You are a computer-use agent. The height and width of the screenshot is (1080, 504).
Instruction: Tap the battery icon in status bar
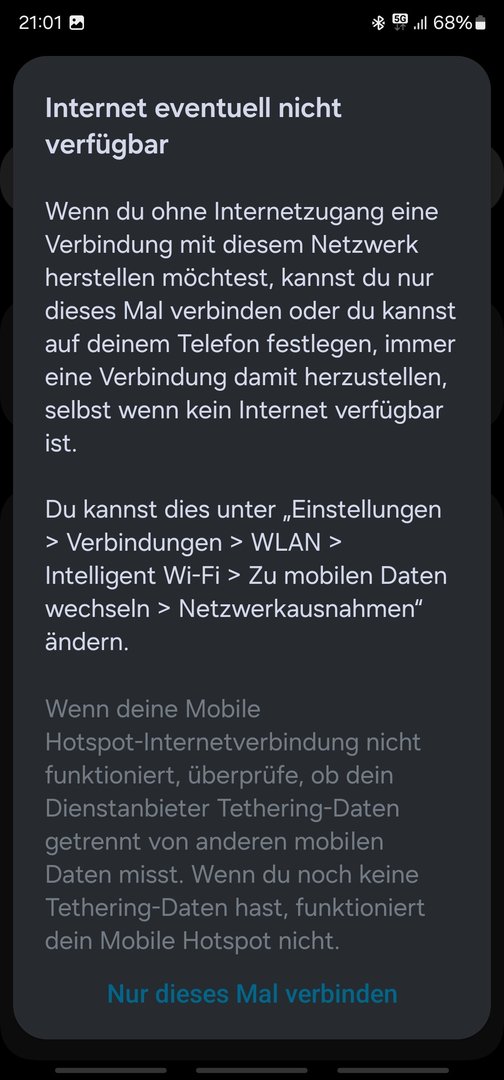[480, 23]
